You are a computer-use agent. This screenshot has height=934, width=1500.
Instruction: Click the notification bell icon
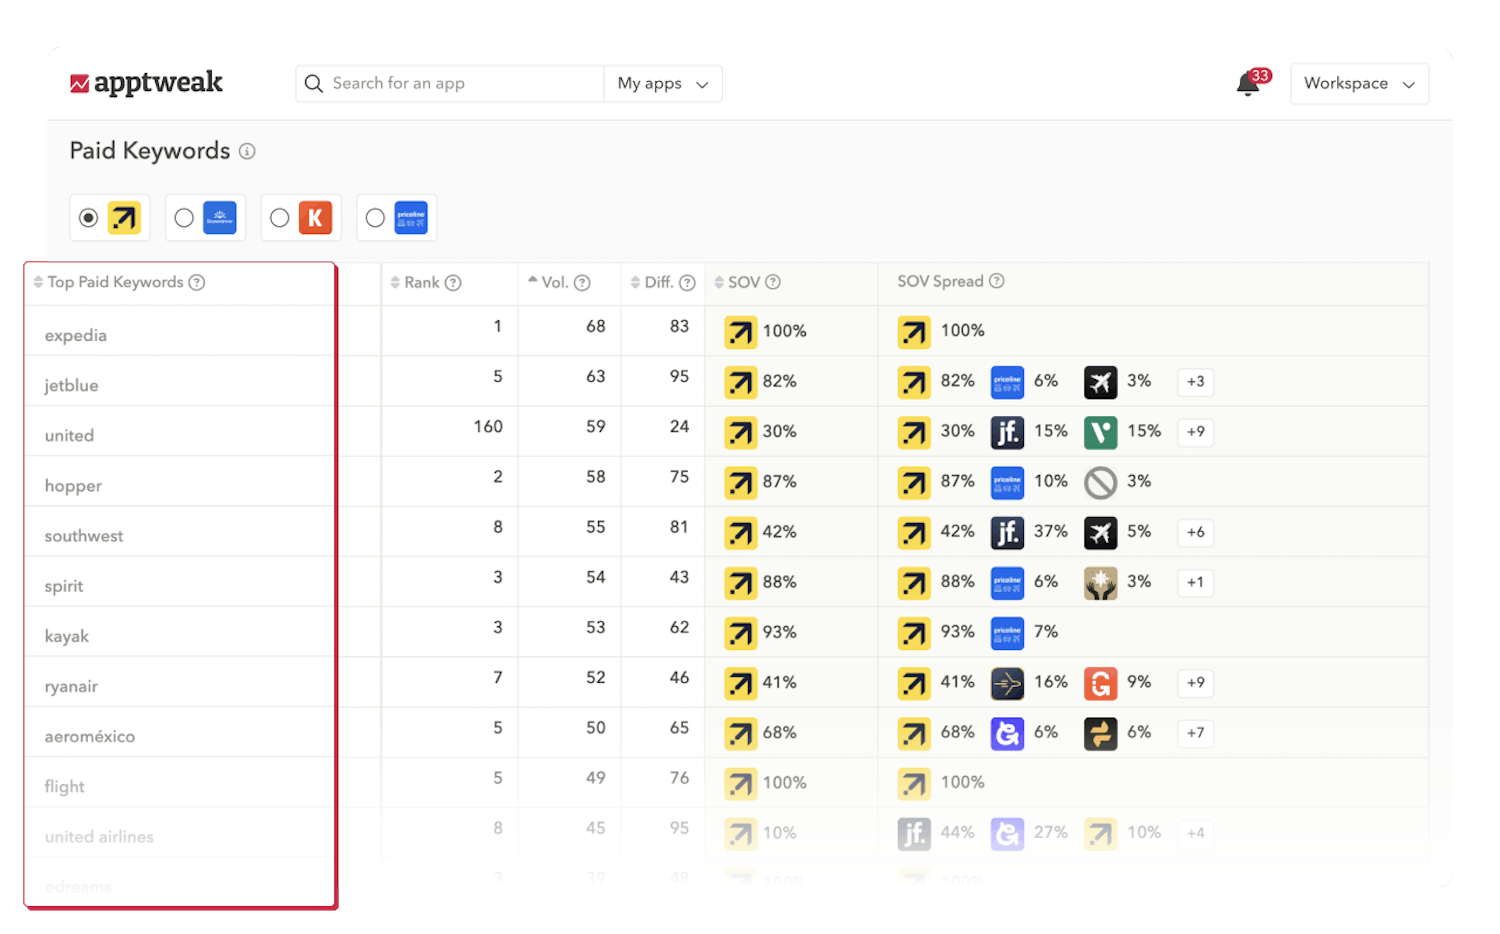1248,84
